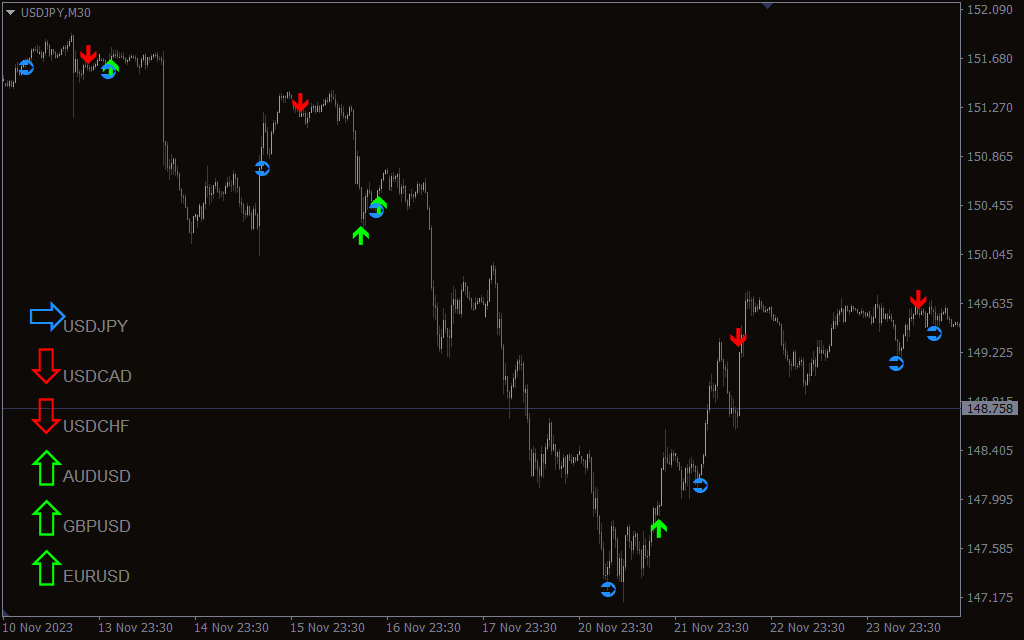
Task: Click the USDJPY,M30 chart title text
Action: 56,12
